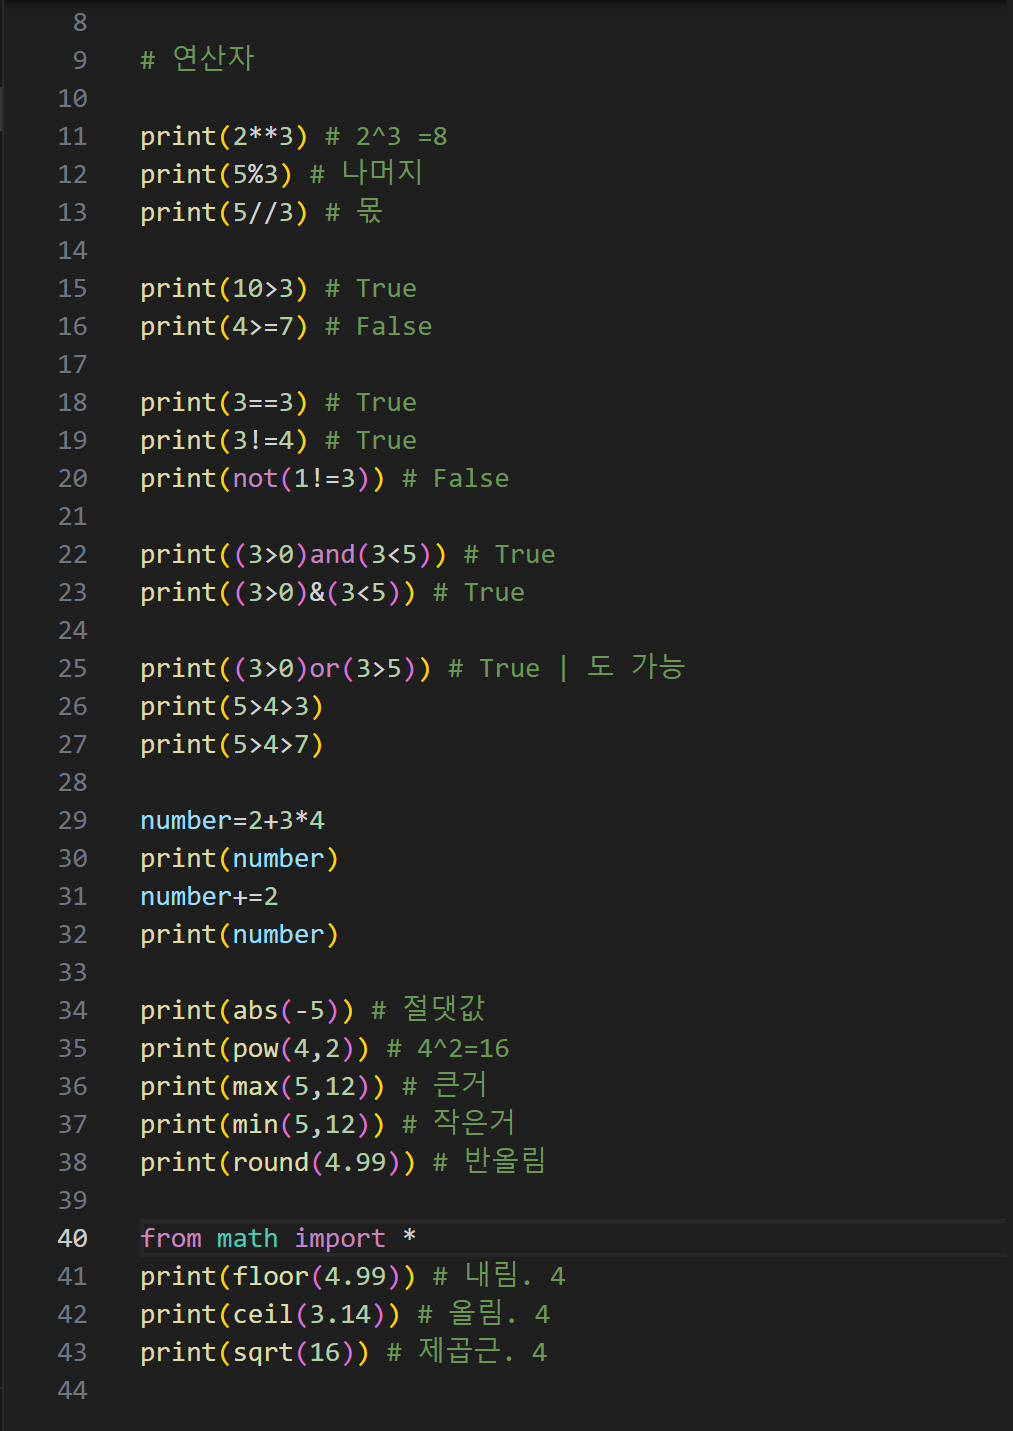Click the code 'print(floor(4.99))'
The width and height of the screenshot is (1013, 1431).
point(278,1276)
